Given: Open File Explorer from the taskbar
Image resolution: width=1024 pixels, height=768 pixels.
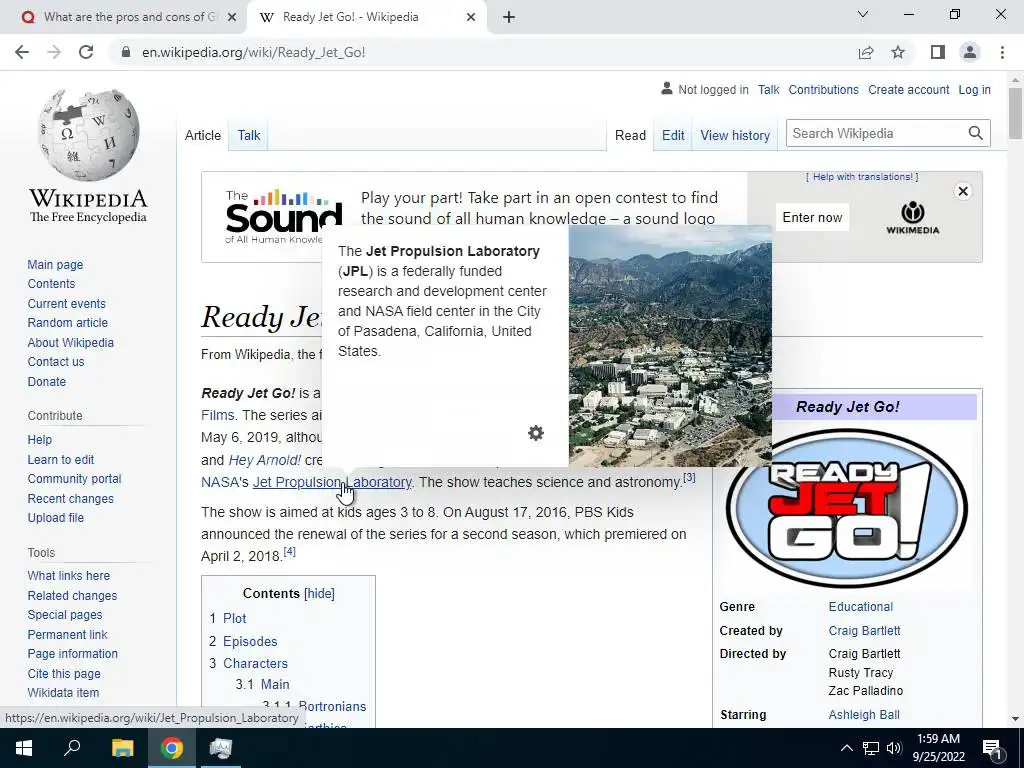Looking at the screenshot, I should 122,748.
